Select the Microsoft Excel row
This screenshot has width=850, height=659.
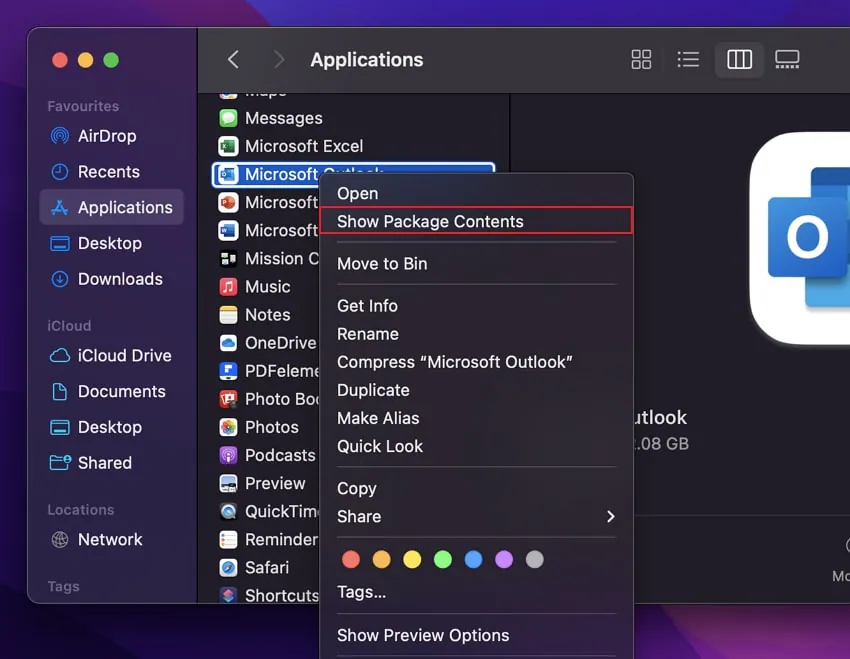[x=353, y=146]
